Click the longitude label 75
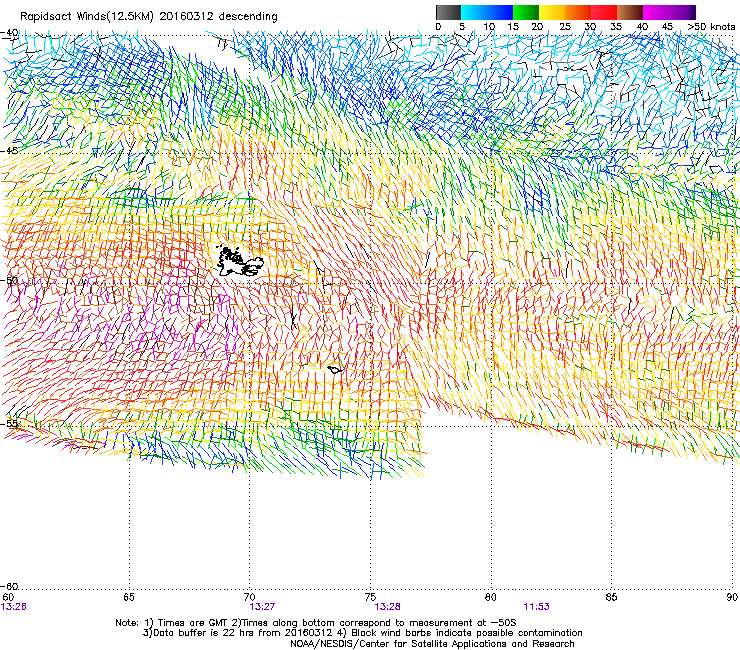The height and width of the screenshot is (650, 740). tap(370, 598)
